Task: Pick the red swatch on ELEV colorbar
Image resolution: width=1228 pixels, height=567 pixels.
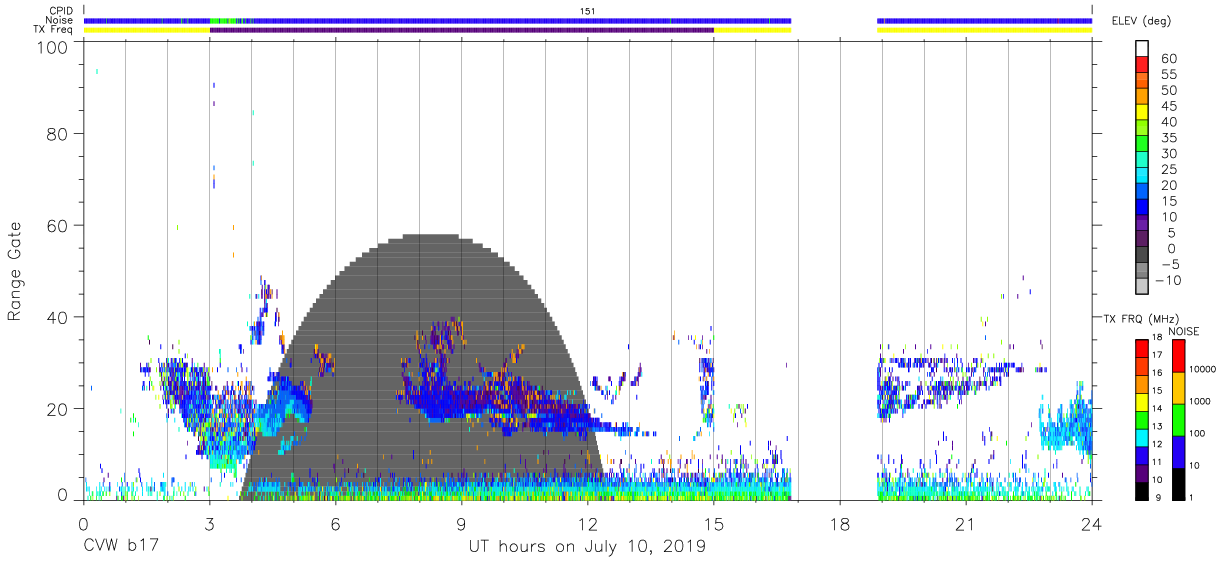Action: coord(1142,65)
